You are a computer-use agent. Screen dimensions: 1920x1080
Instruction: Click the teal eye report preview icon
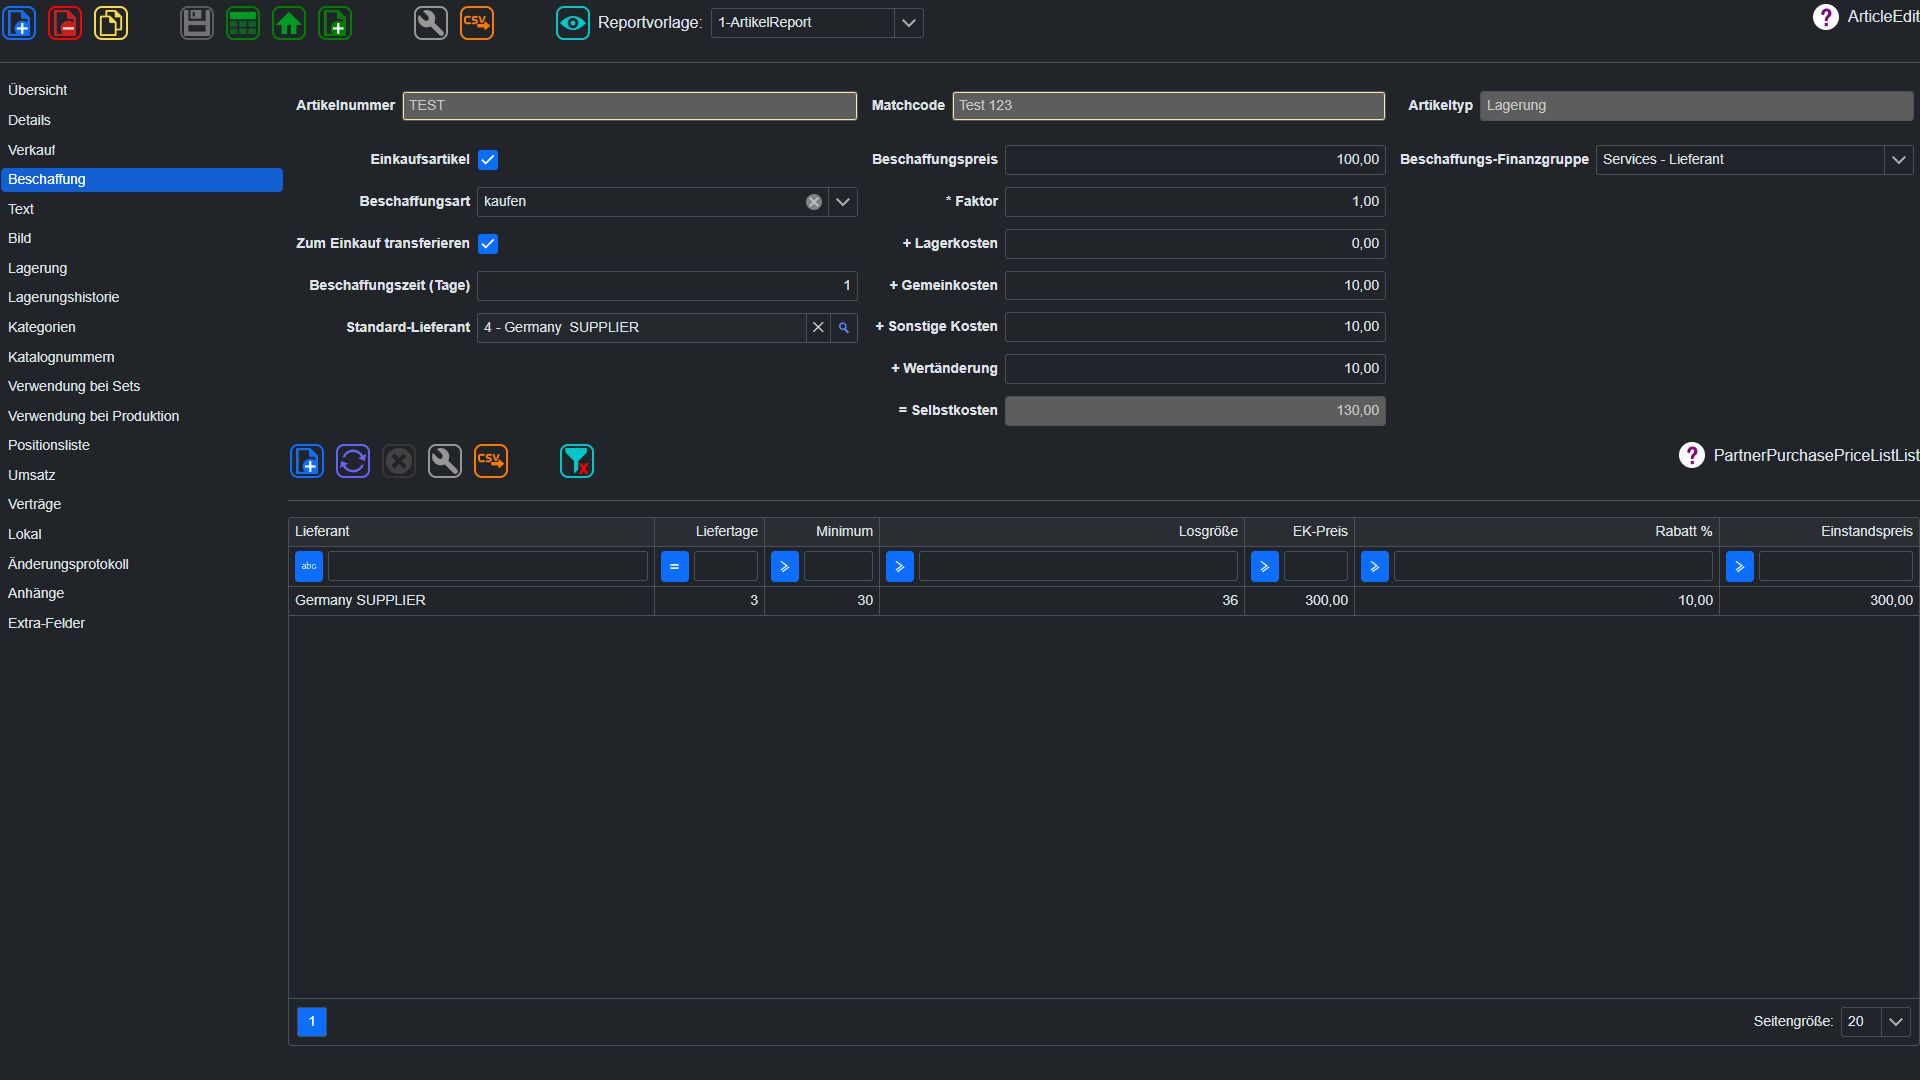(573, 22)
